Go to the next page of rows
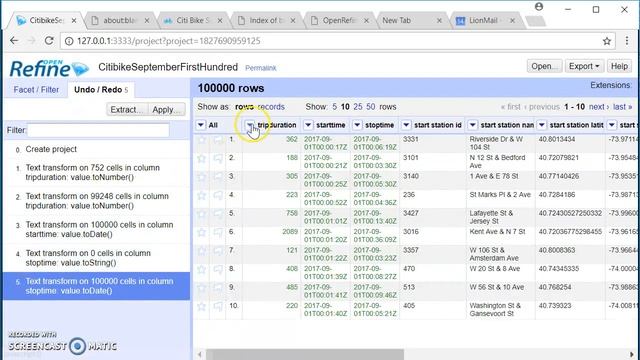 click(x=599, y=107)
